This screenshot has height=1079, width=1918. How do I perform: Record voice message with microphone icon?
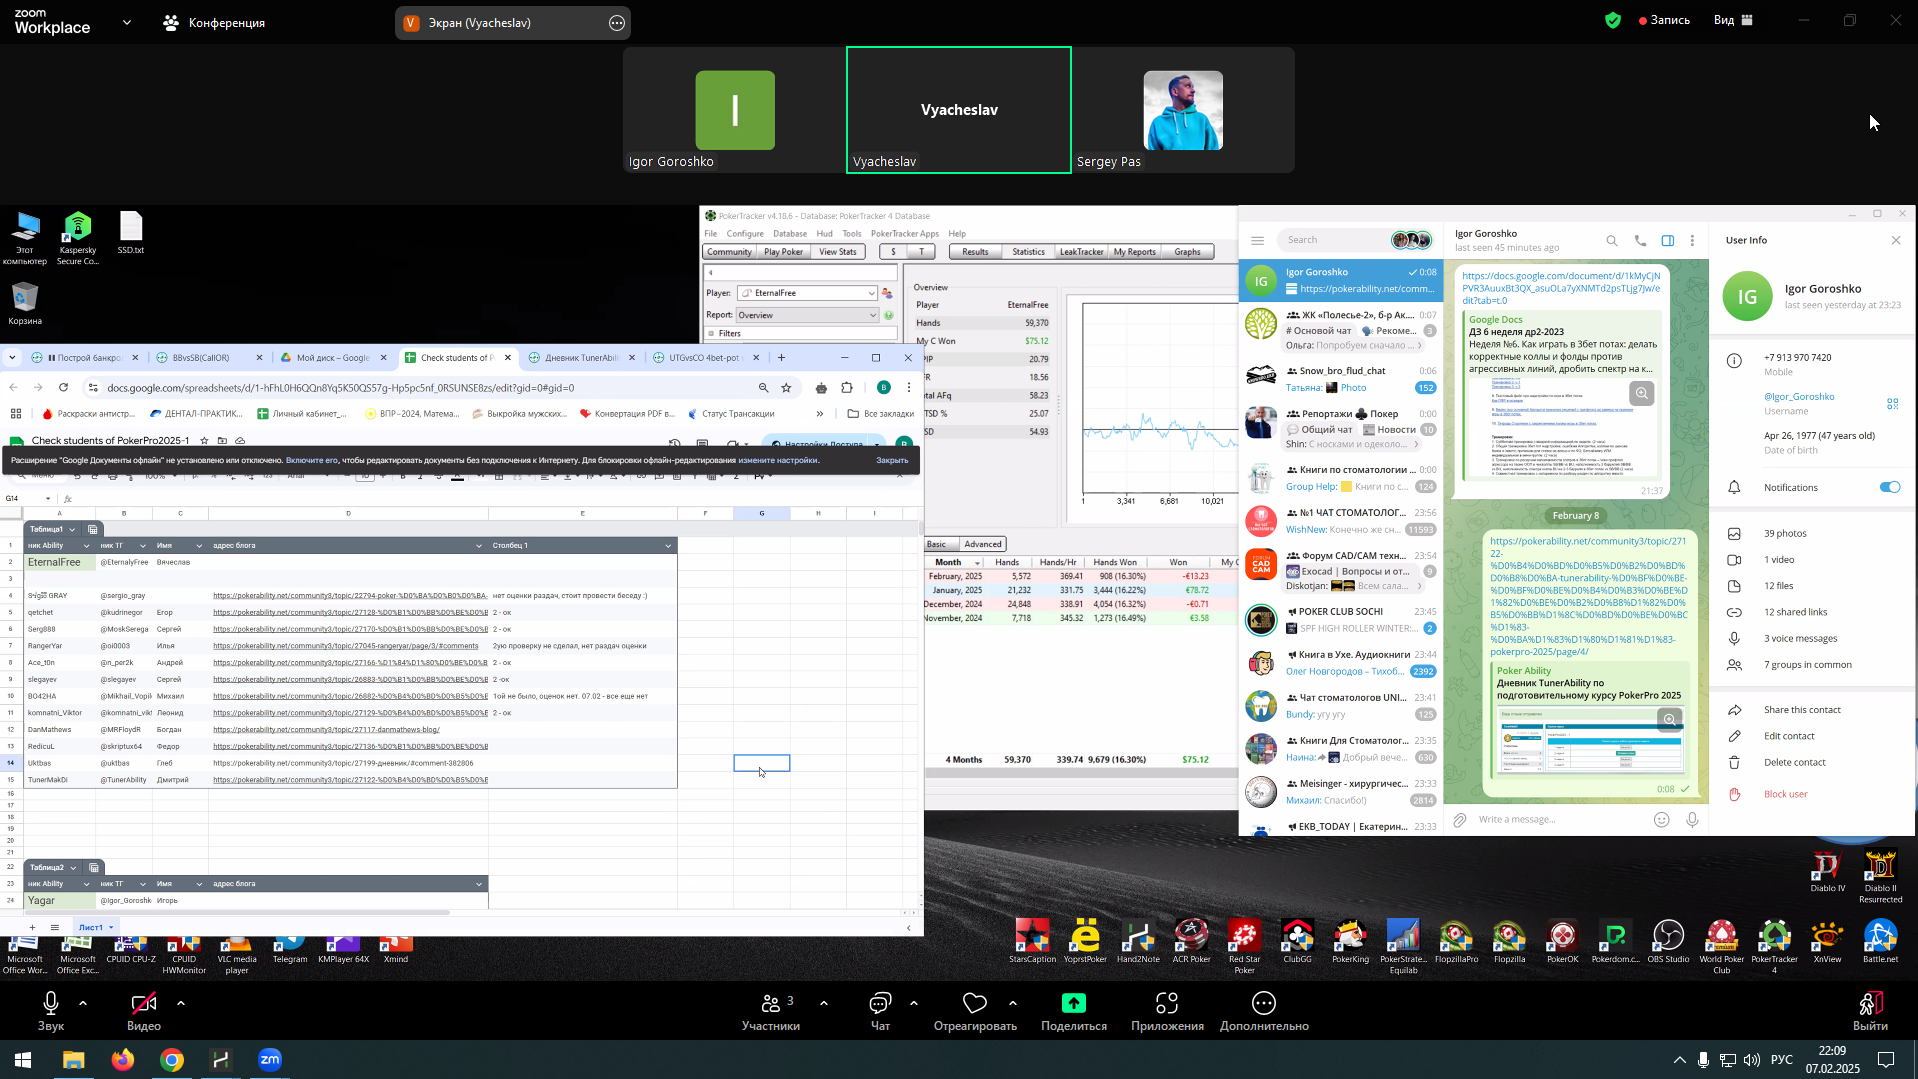pos(1691,819)
